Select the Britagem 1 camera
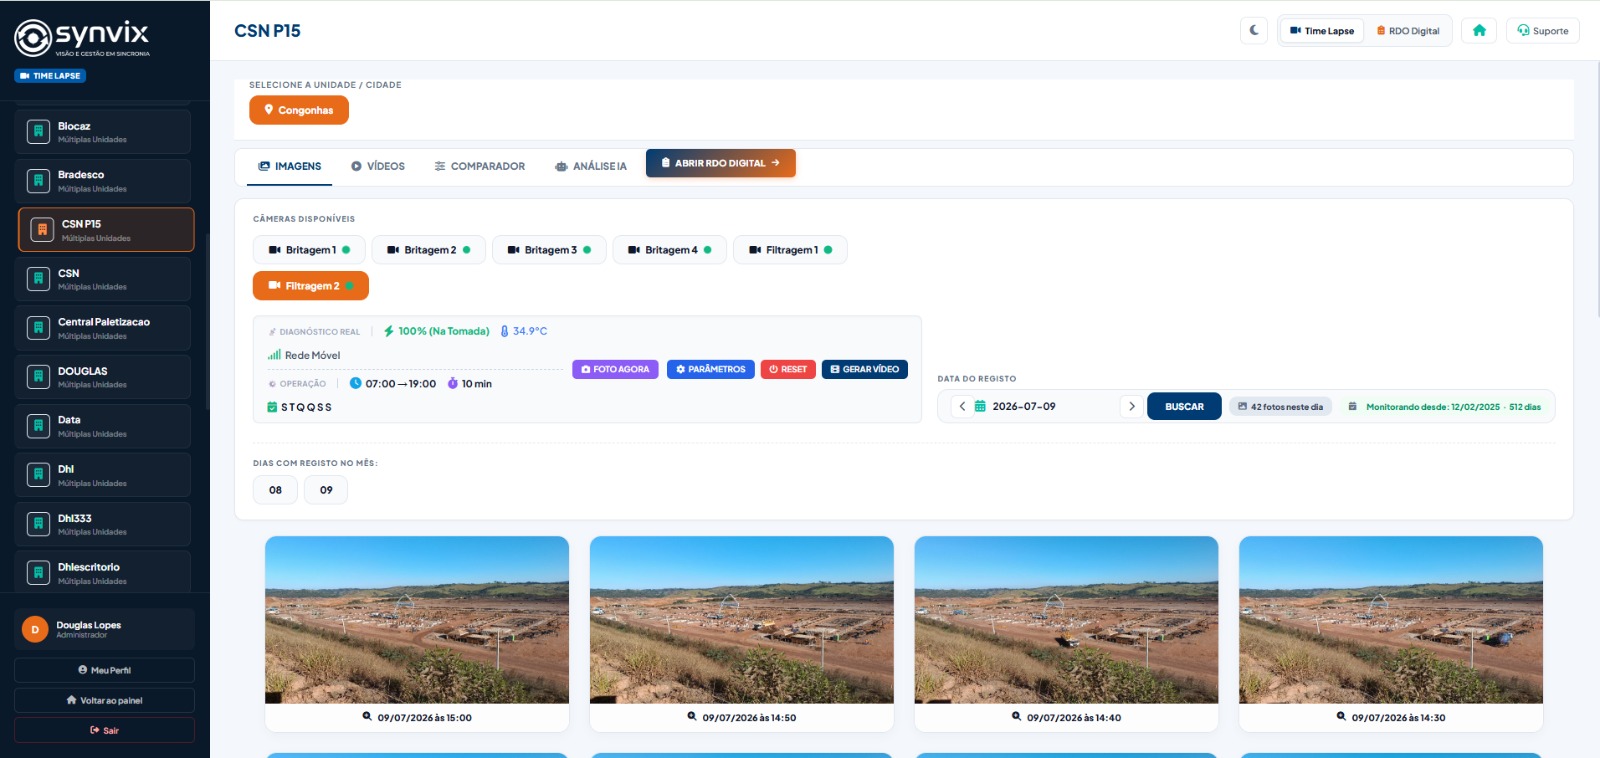Screen dimensions: 1600x758 [309, 250]
